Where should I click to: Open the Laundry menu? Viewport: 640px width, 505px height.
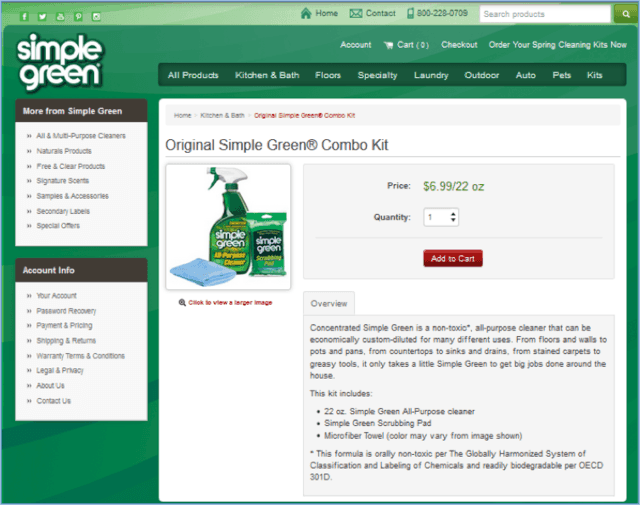coord(431,76)
